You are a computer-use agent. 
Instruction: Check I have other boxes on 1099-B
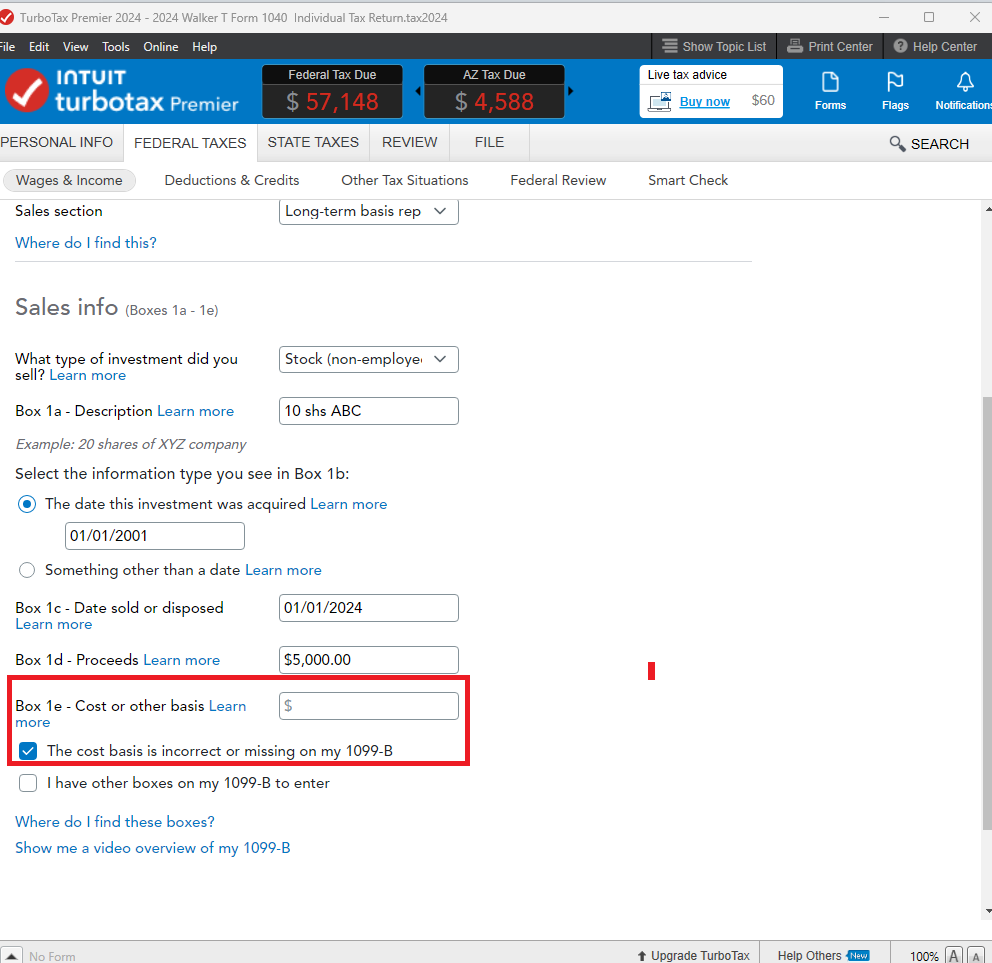(x=28, y=783)
